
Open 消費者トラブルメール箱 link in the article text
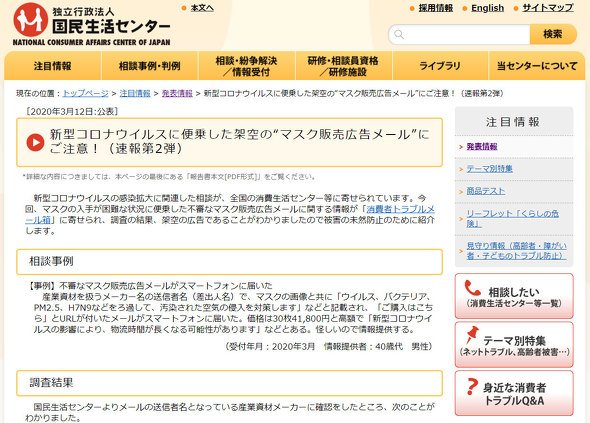[x=400, y=209]
